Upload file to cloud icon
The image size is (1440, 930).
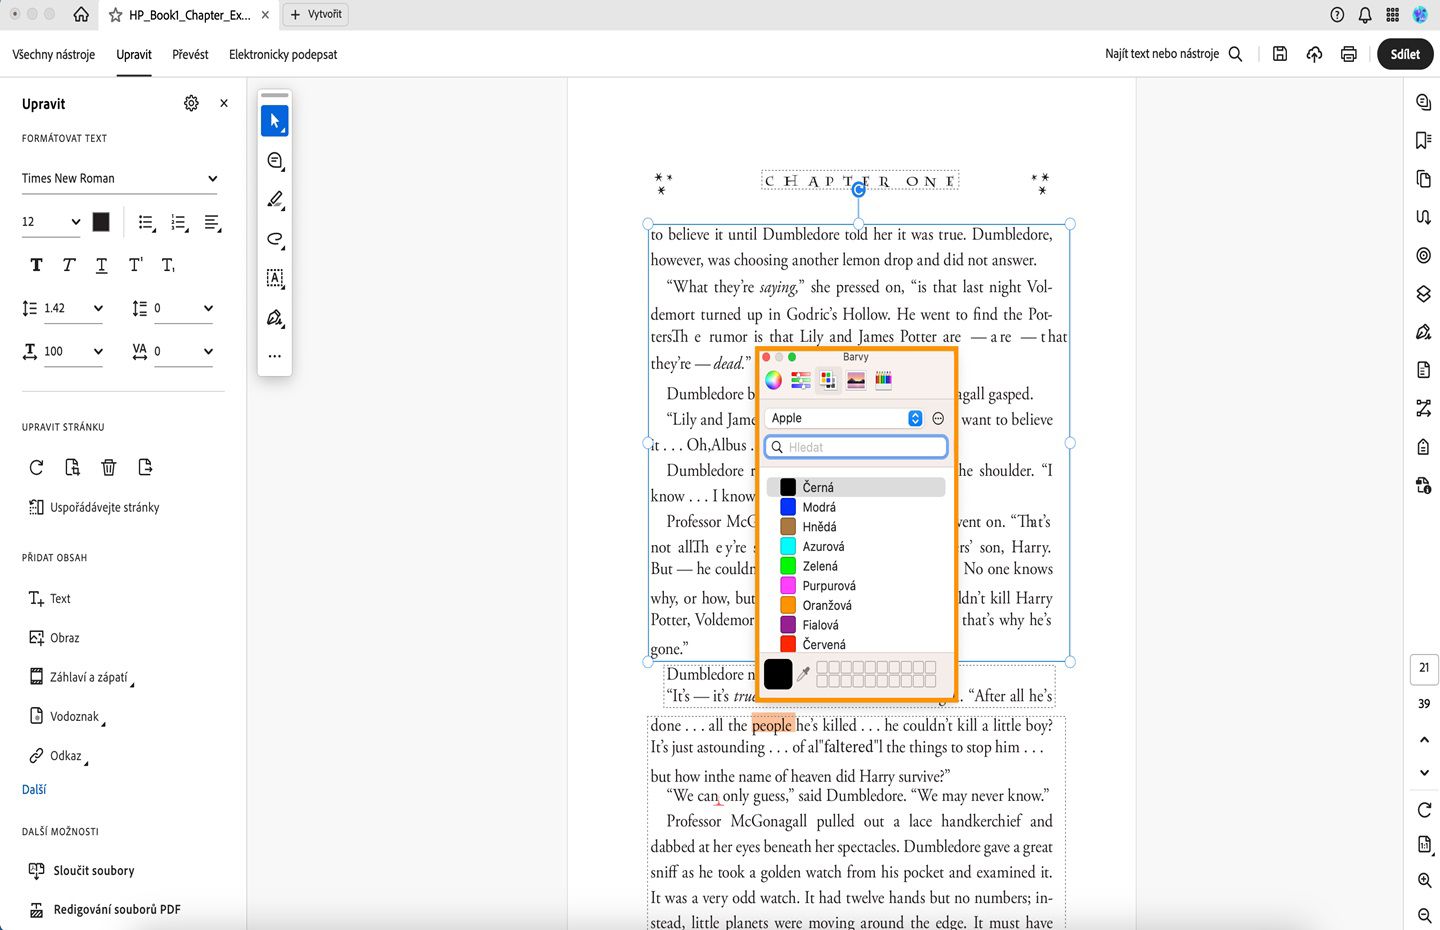coord(1314,54)
